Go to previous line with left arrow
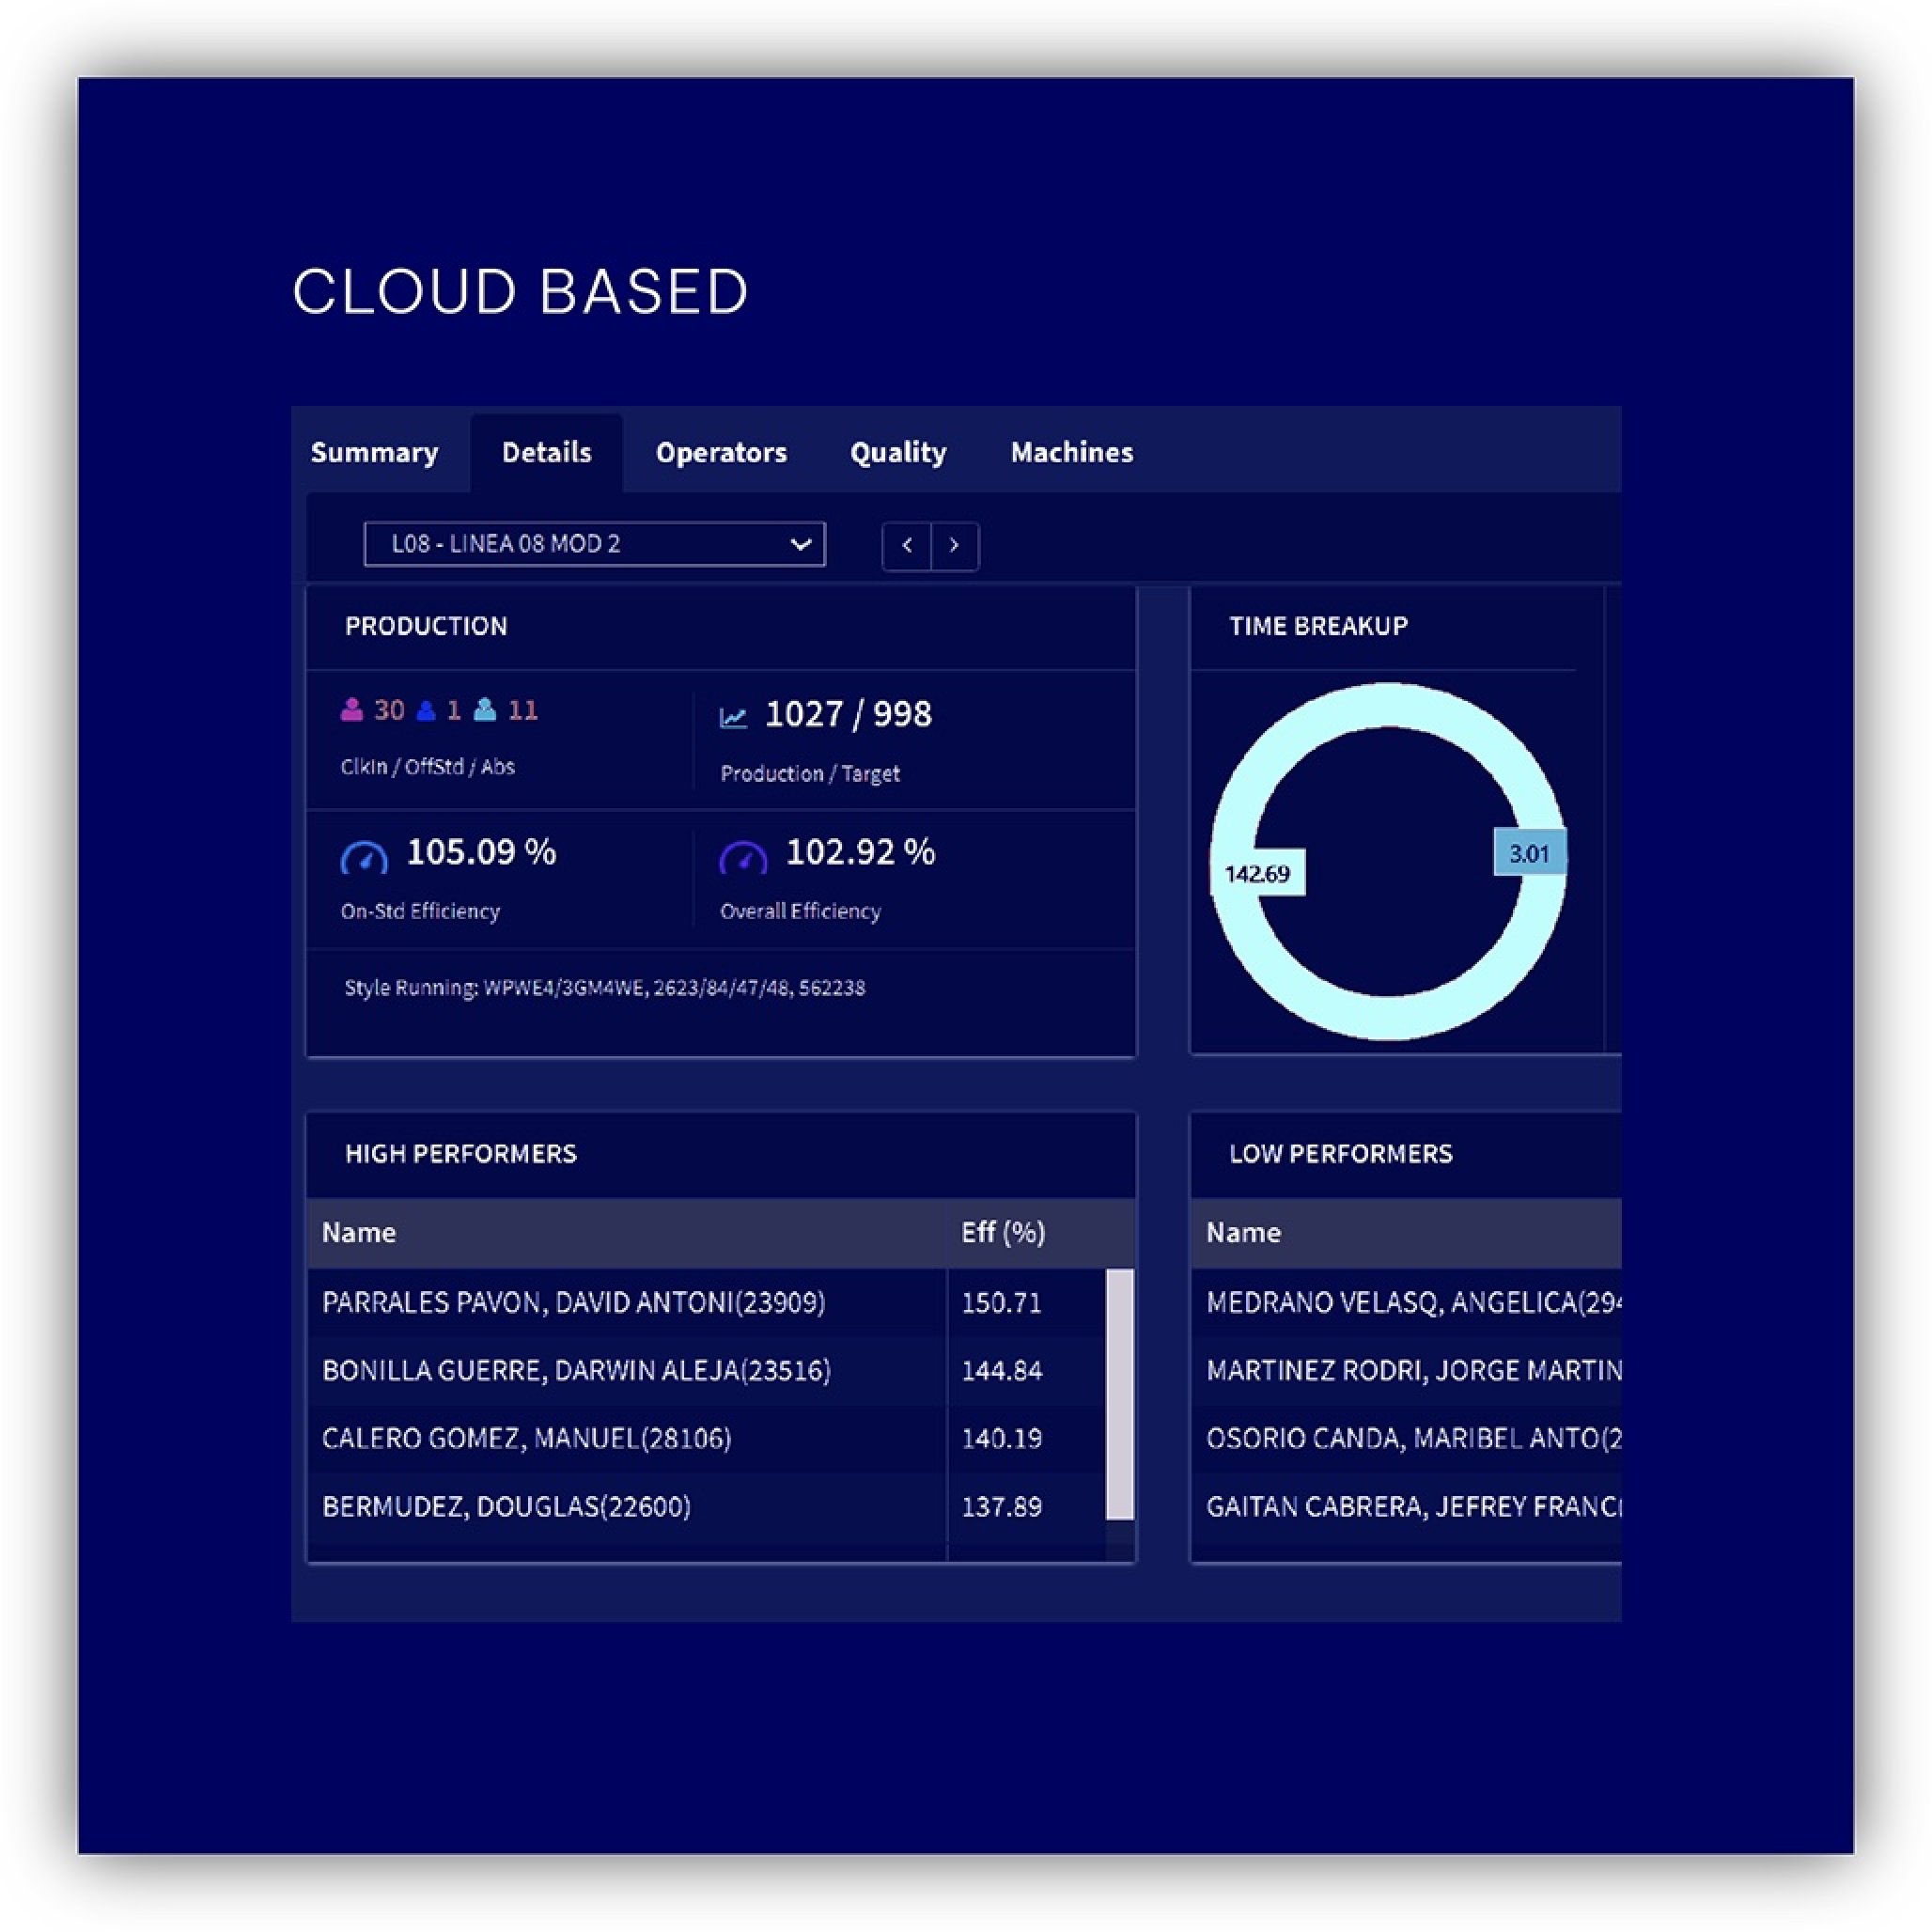The width and height of the screenshot is (1932, 1932). pos(907,545)
